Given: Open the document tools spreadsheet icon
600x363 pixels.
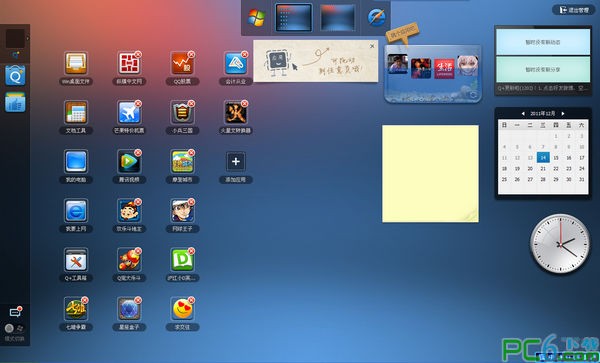Looking at the screenshot, I should [x=76, y=112].
